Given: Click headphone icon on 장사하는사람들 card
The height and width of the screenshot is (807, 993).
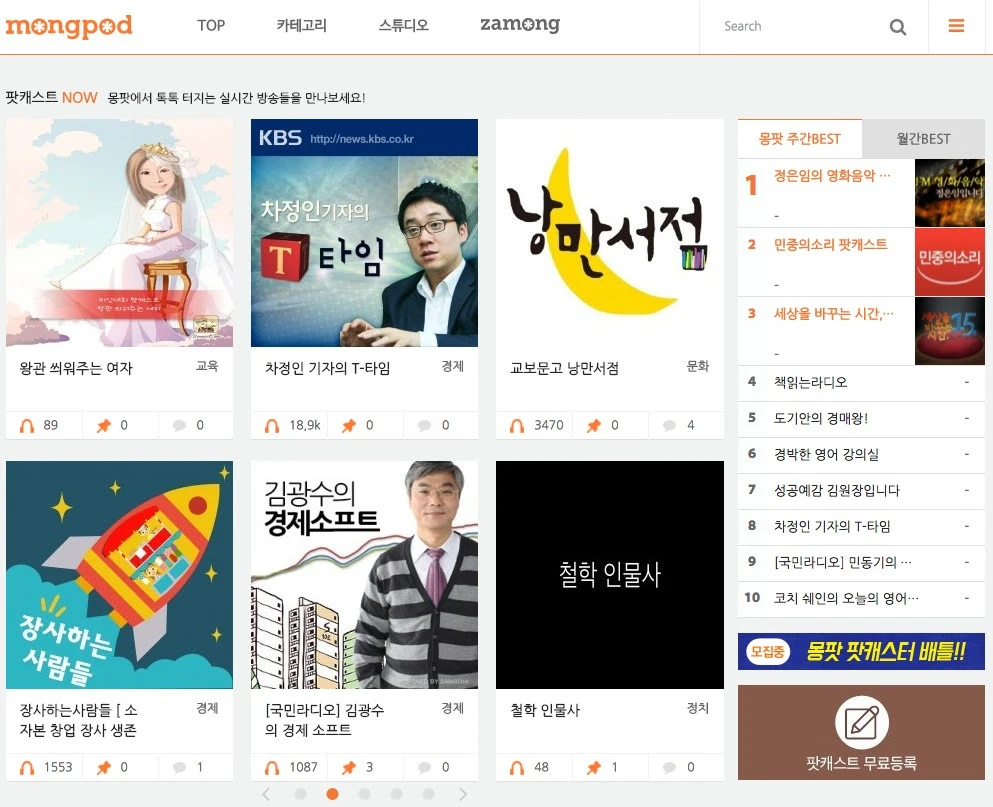Looking at the screenshot, I should [x=27, y=768].
